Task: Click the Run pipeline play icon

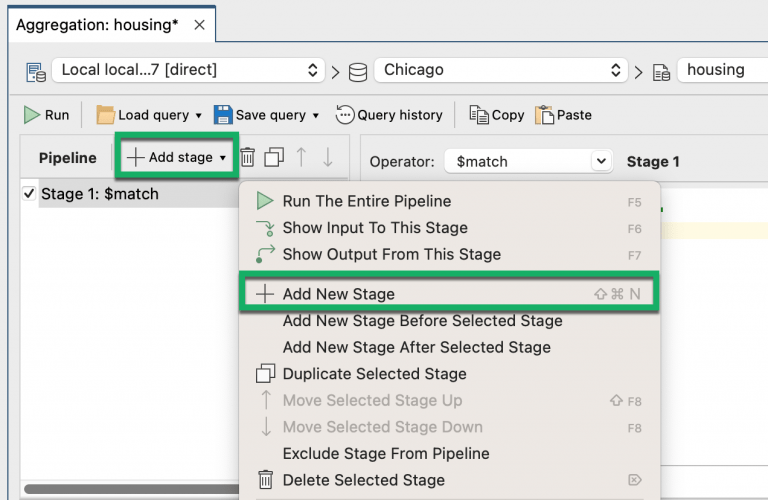Action: click(32, 115)
